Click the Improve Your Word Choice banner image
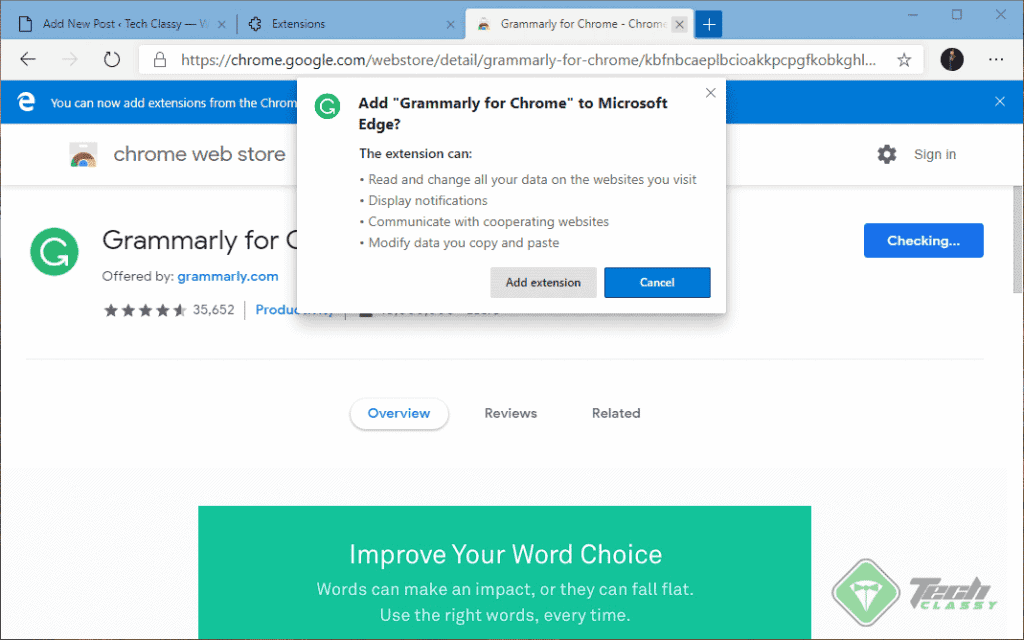1024x640 pixels. pyautogui.click(x=504, y=572)
